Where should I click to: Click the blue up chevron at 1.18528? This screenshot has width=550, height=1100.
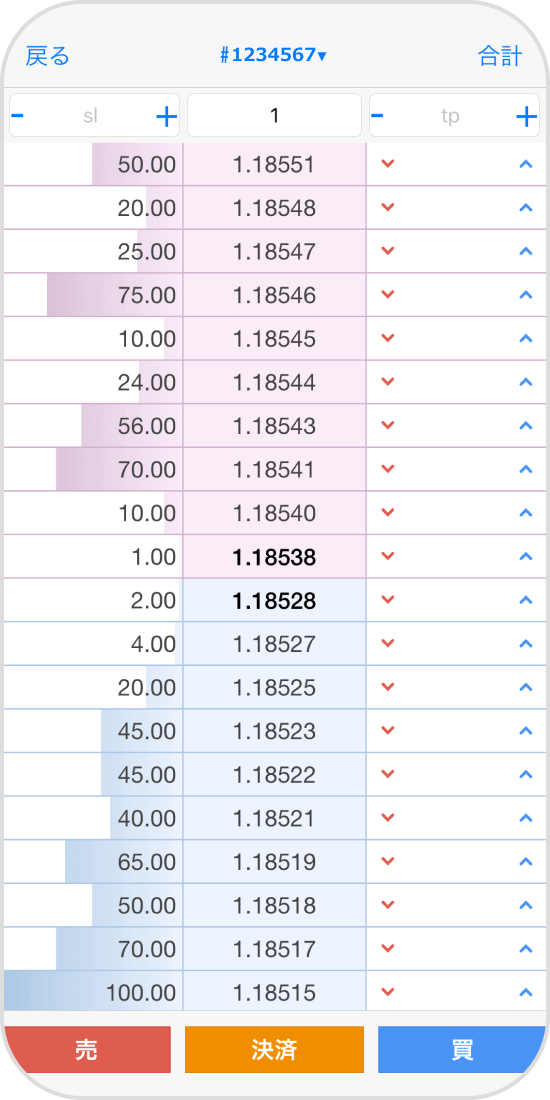coord(525,600)
